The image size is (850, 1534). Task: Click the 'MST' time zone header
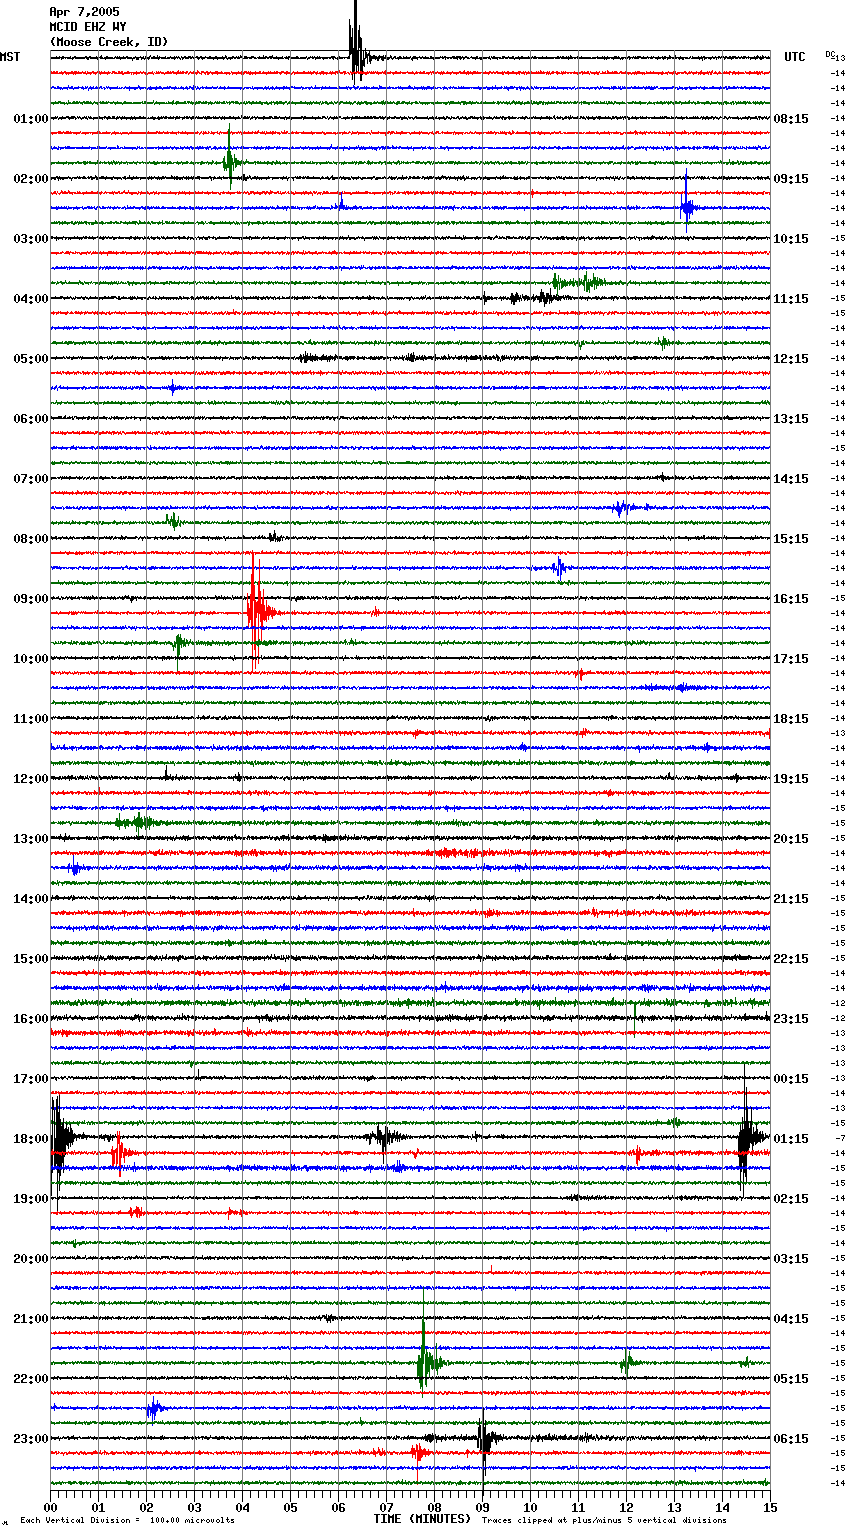[10, 57]
